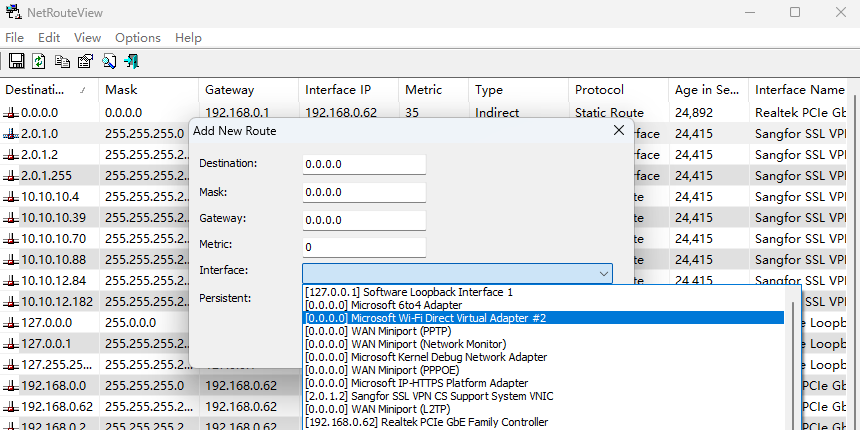This screenshot has width=860, height=430.
Task: Open the Options menu
Action: click(137, 37)
